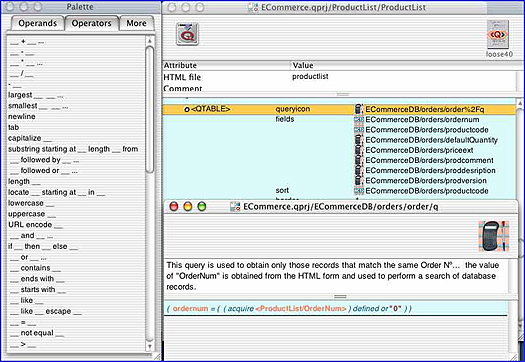Click the 'sort' attribute label
This screenshot has width=525, height=362.
pyautogui.click(x=282, y=190)
